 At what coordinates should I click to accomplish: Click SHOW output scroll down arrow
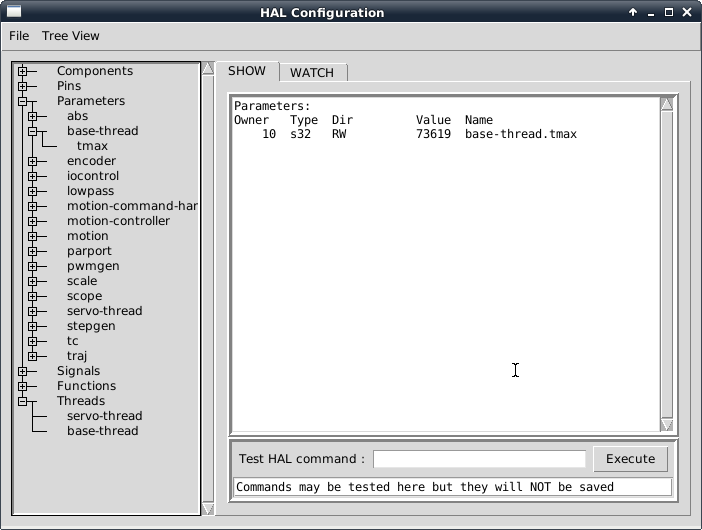click(667, 425)
